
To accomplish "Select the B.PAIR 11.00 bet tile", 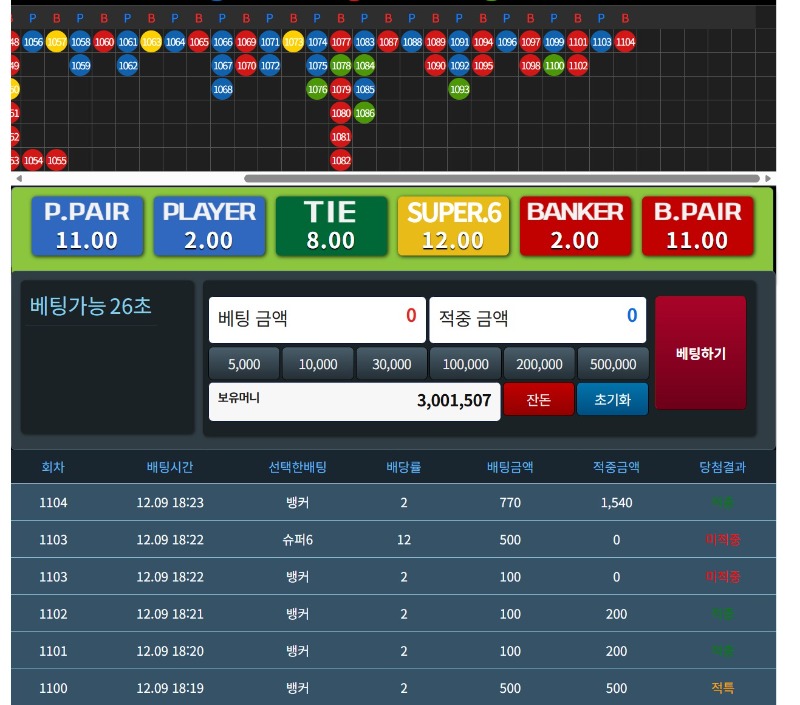I will click(x=697, y=225).
